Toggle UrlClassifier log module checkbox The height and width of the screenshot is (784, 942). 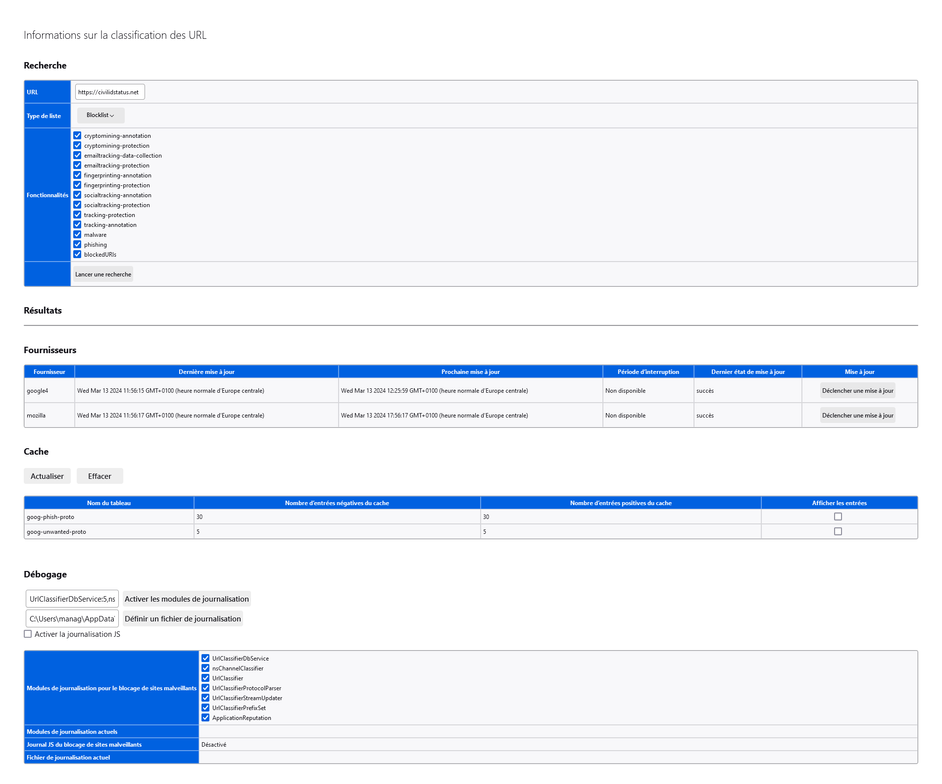205,678
